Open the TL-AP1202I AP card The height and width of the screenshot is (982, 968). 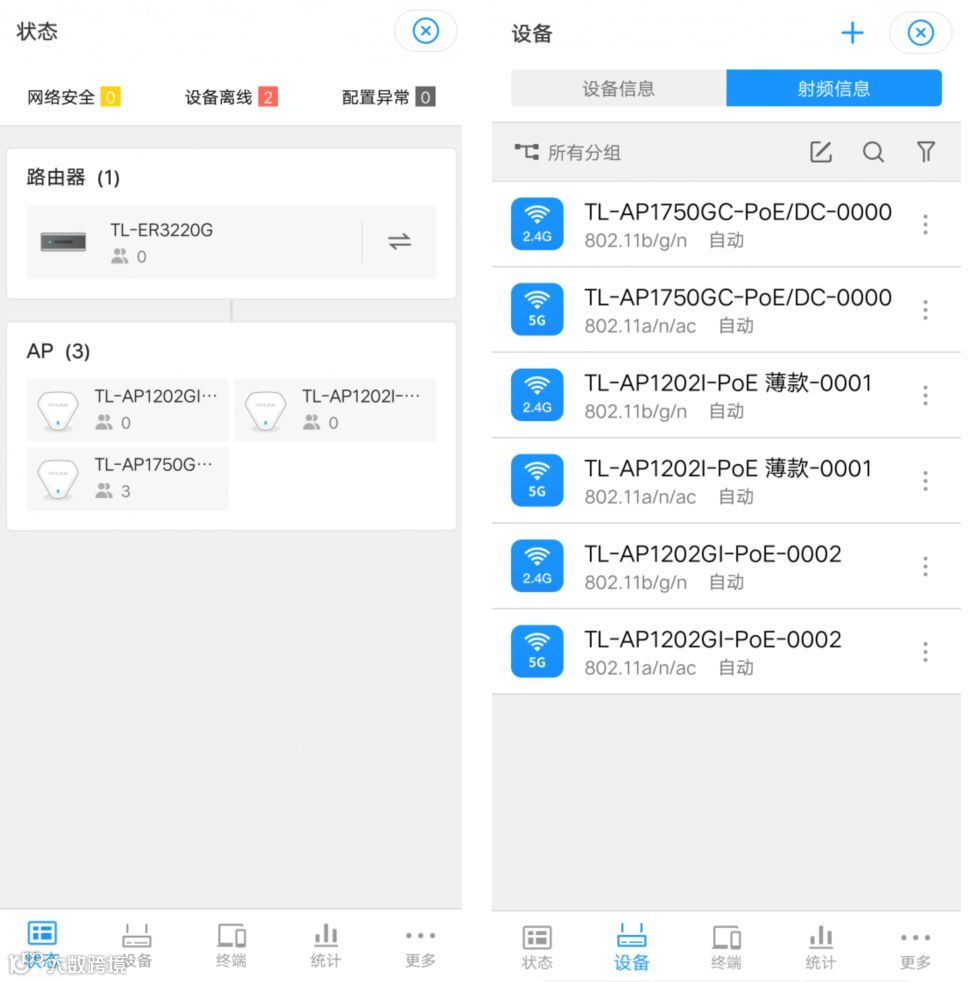335,410
